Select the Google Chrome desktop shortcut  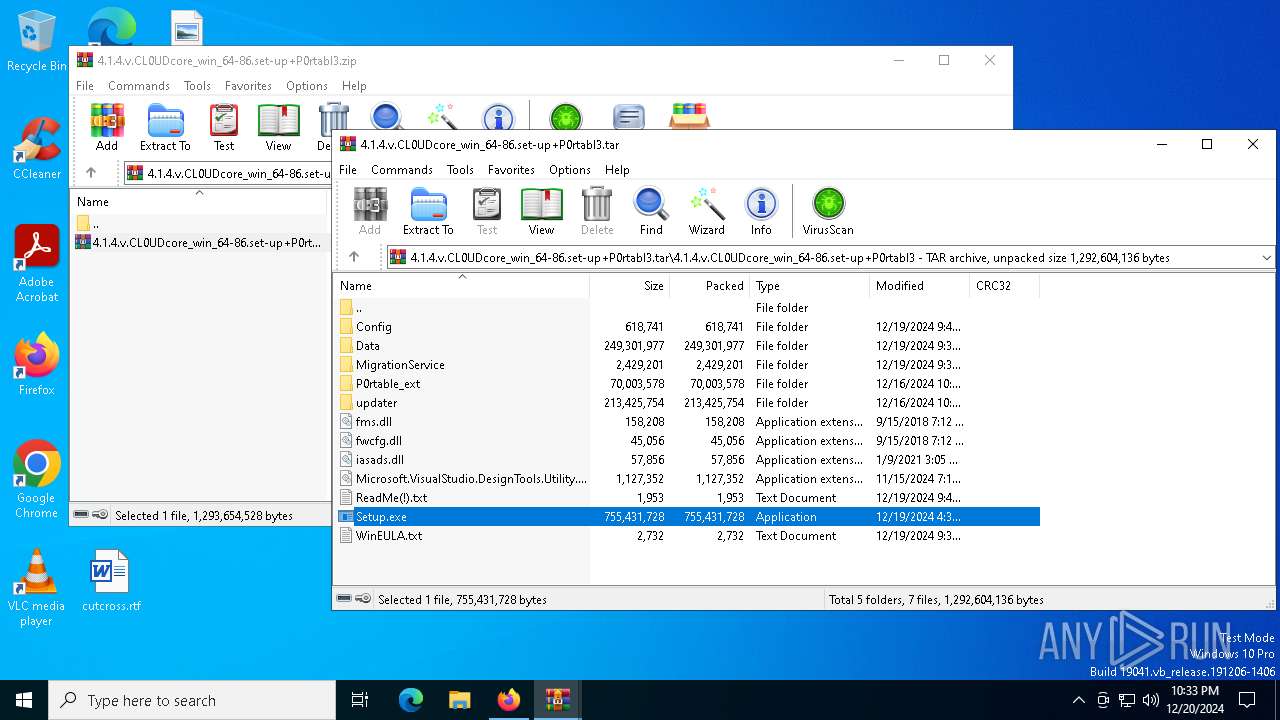(37, 479)
